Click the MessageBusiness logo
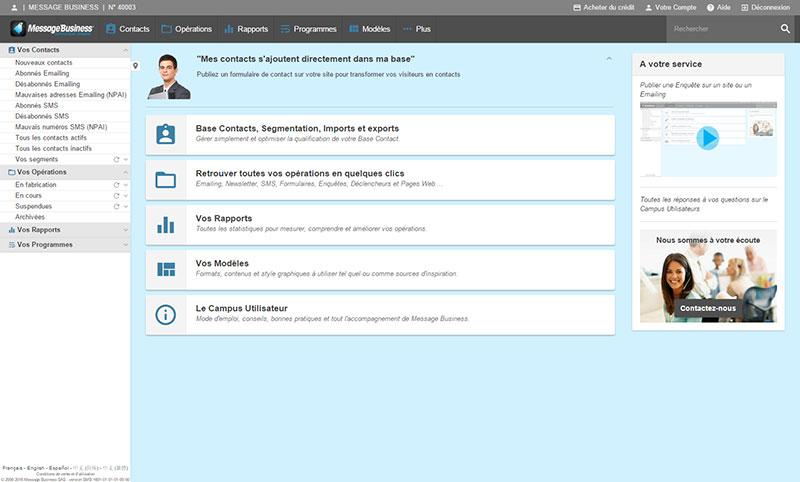 click(x=52, y=29)
